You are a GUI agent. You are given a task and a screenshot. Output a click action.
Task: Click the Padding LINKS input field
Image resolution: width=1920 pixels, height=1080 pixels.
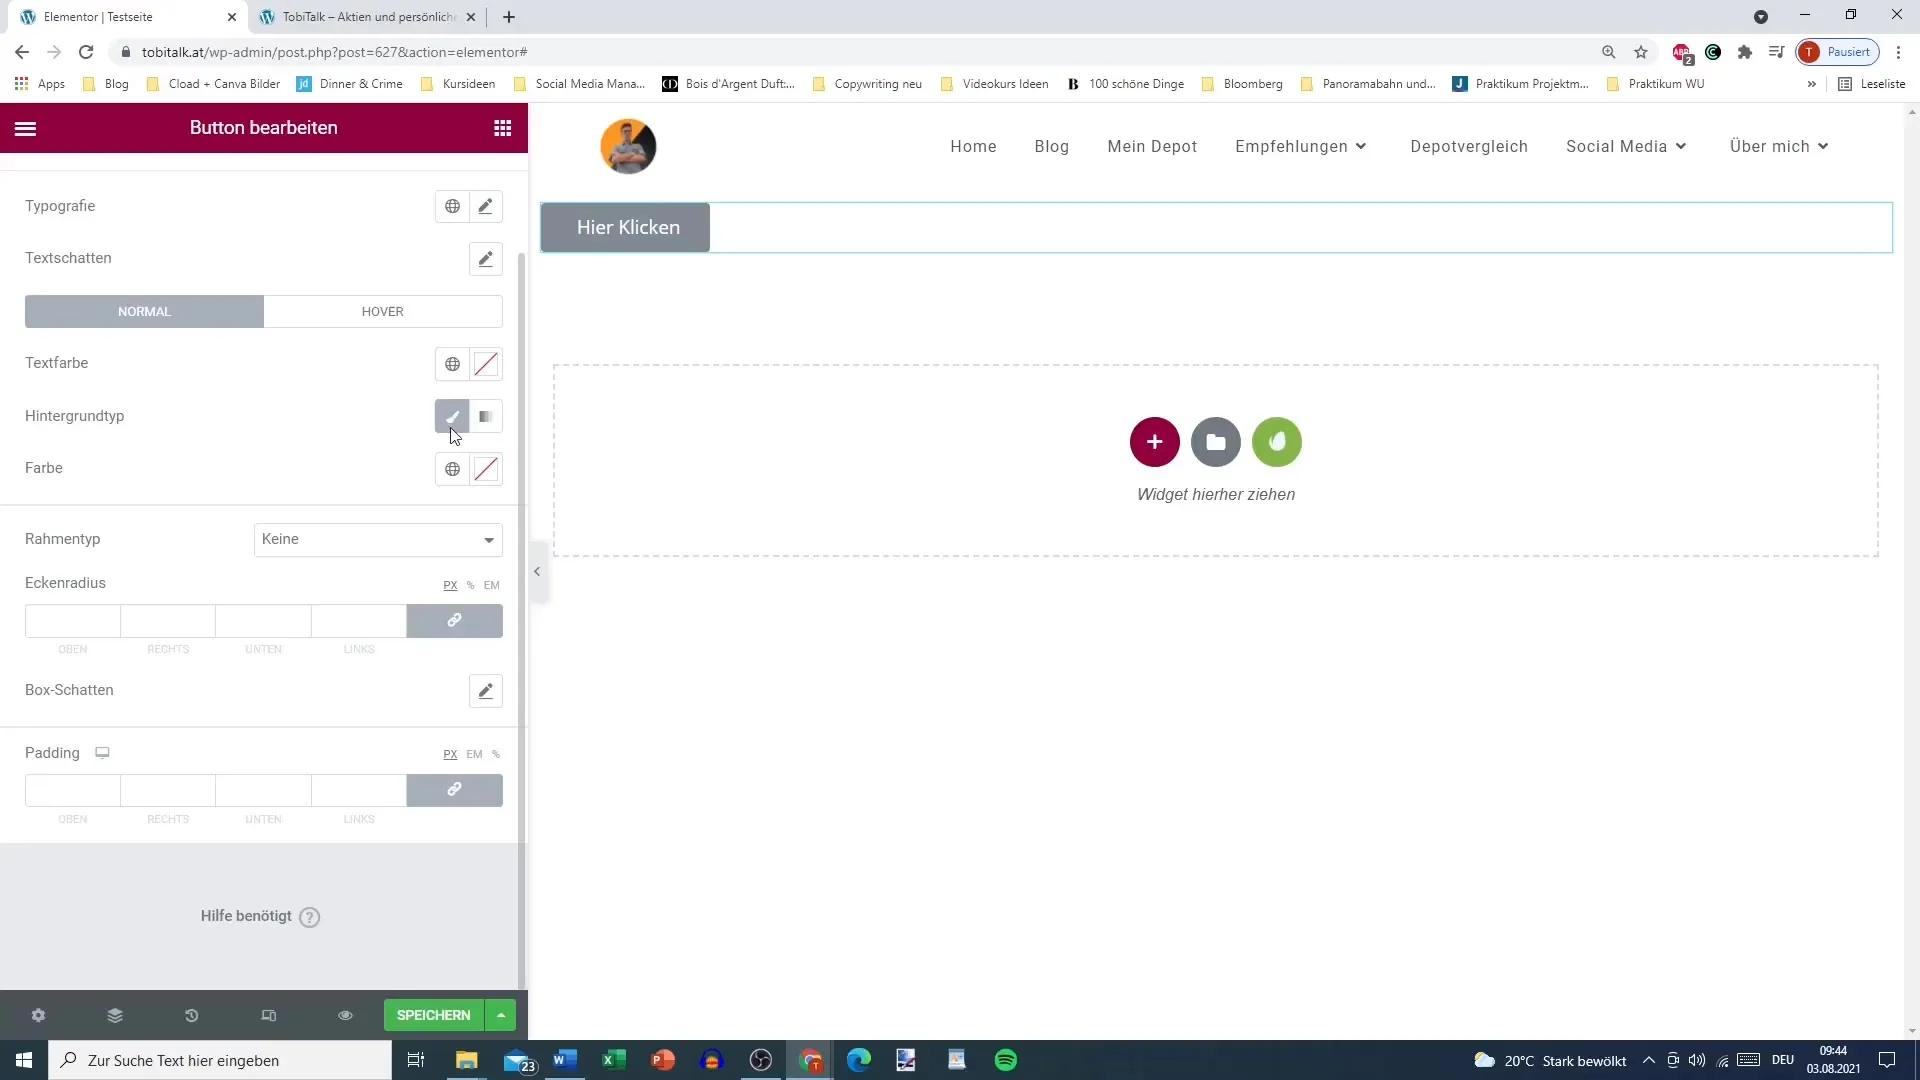(359, 791)
